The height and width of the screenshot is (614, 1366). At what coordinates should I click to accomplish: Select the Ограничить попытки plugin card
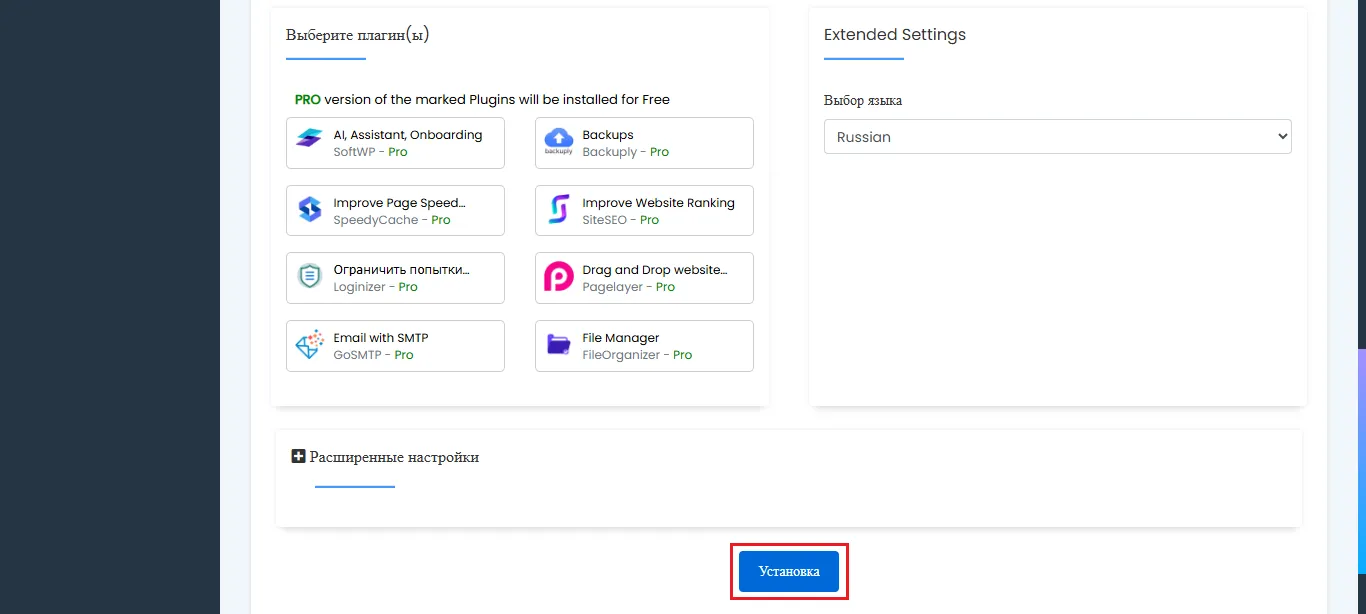tap(395, 278)
